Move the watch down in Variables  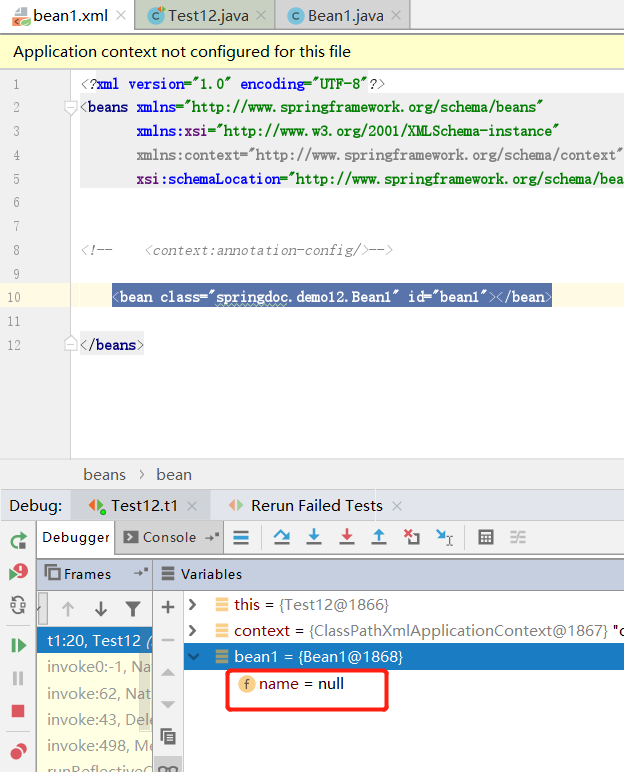[x=168, y=705]
